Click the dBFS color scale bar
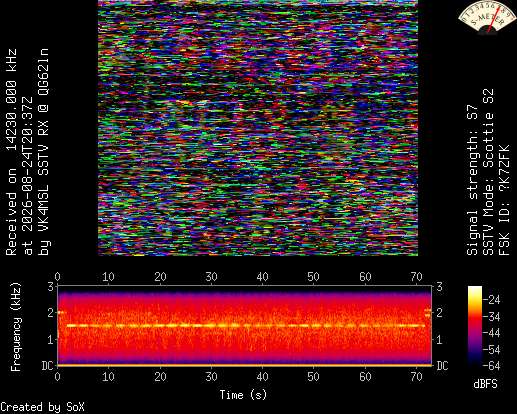This screenshot has width=517, height=414. point(475,326)
